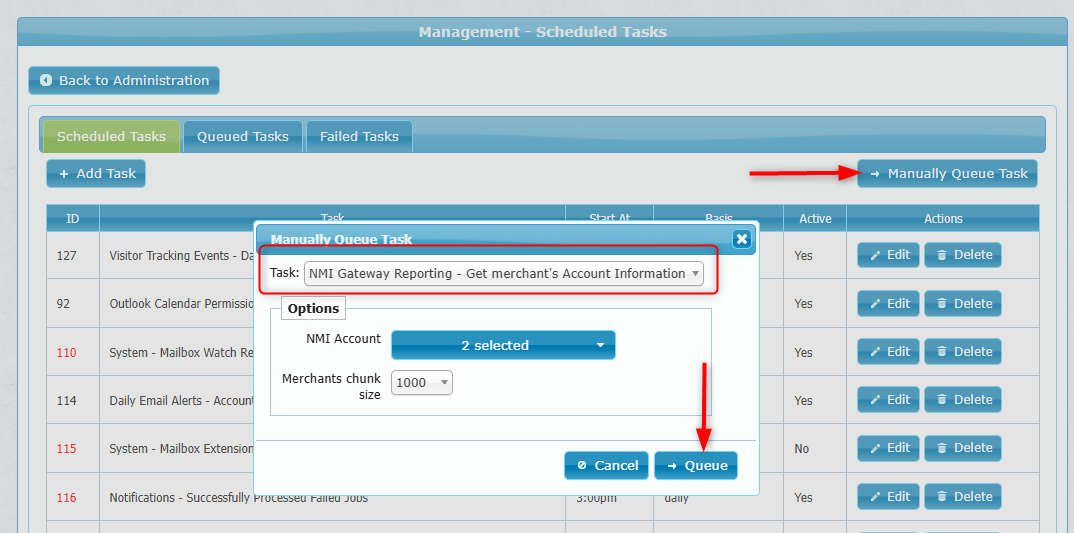
Task: Select the Scheduled Tasks tab
Action: [111, 137]
